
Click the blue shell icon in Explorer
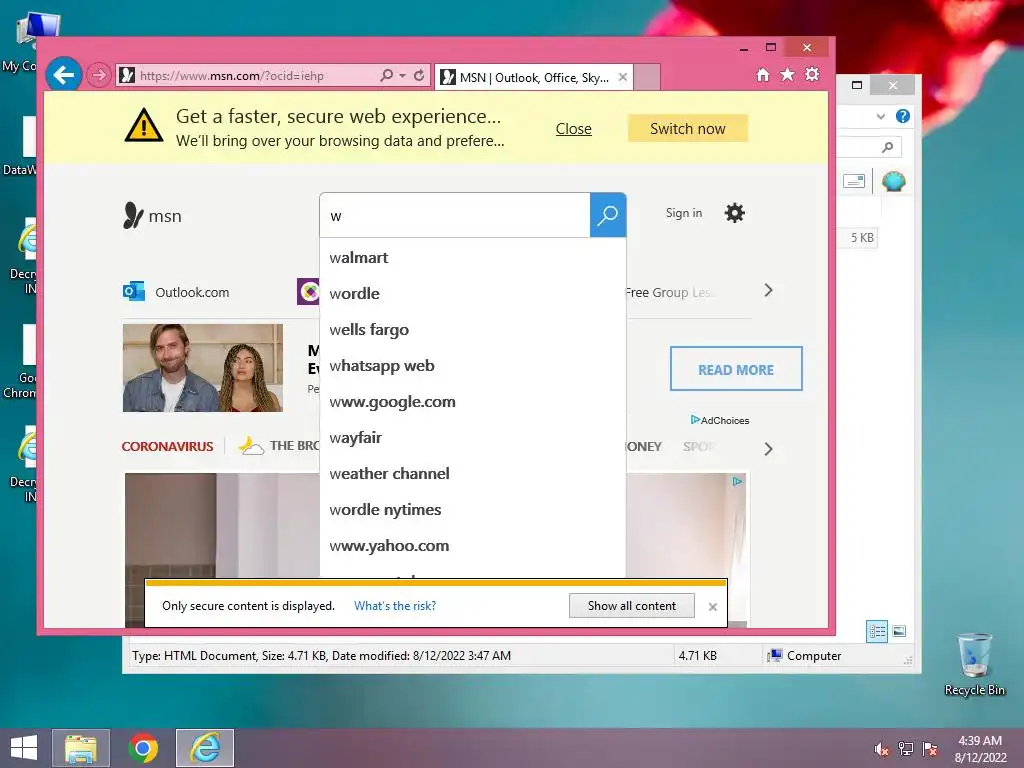point(893,181)
